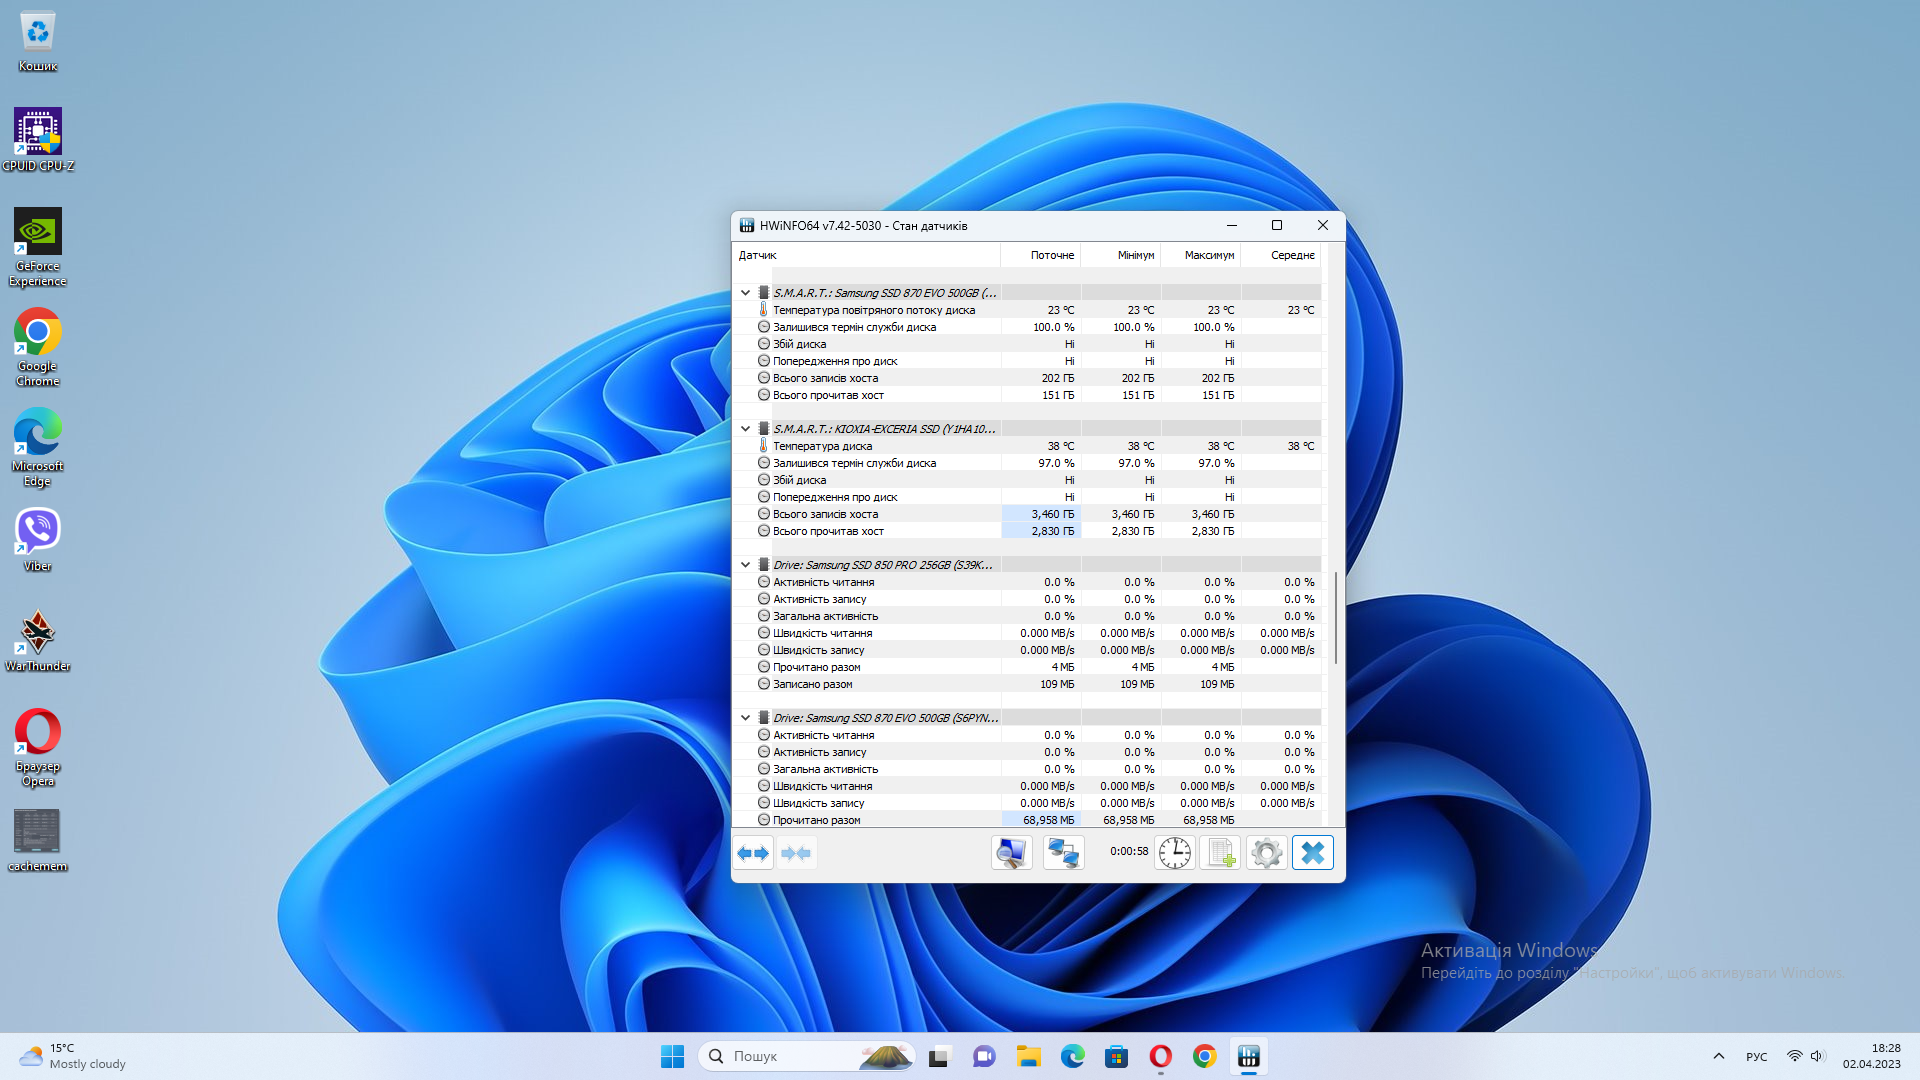This screenshot has width=1920, height=1080.
Task: Select KIOXIA 'Всього записів хоста' 3,460 ГБ row
Action: coord(1027,514)
